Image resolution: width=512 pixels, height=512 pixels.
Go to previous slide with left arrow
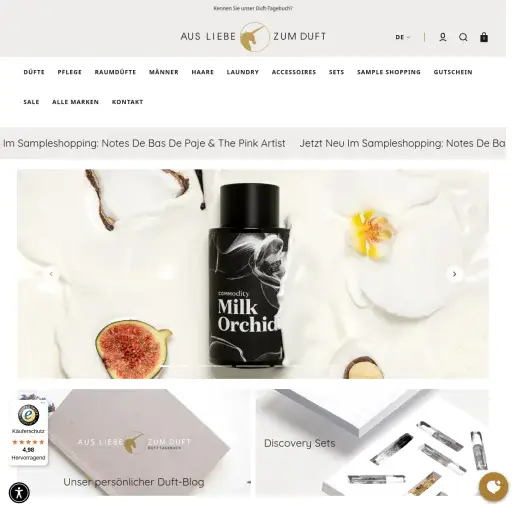51,274
